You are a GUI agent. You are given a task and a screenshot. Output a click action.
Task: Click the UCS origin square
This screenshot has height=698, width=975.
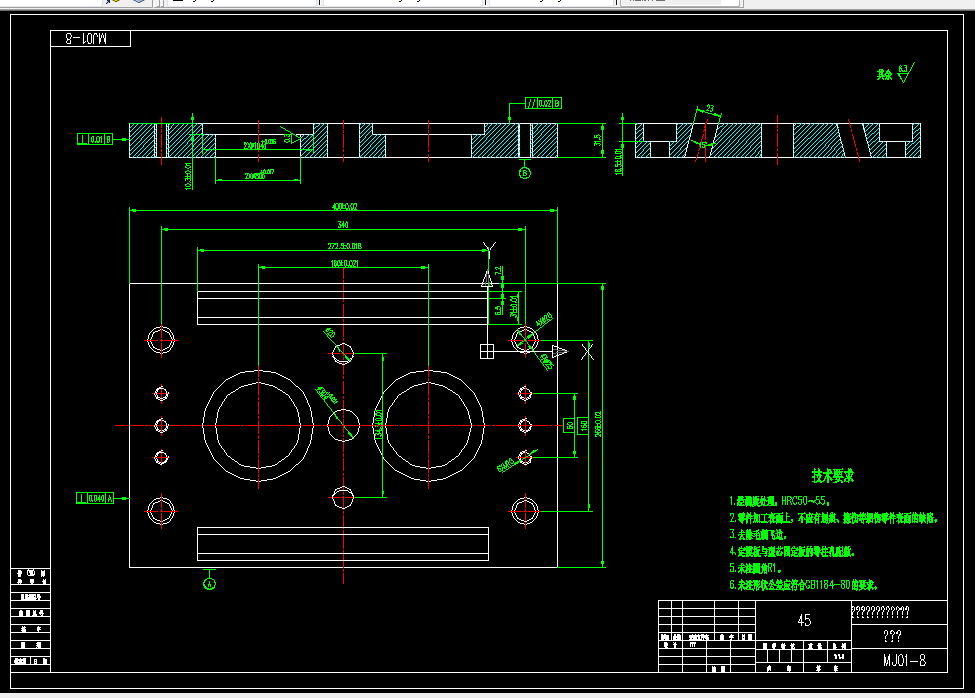click(487, 352)
